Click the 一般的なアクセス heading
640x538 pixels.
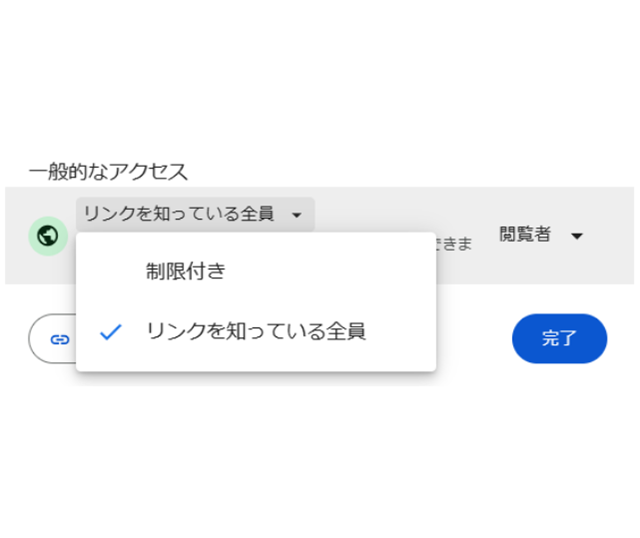click(x=108, y=171)
